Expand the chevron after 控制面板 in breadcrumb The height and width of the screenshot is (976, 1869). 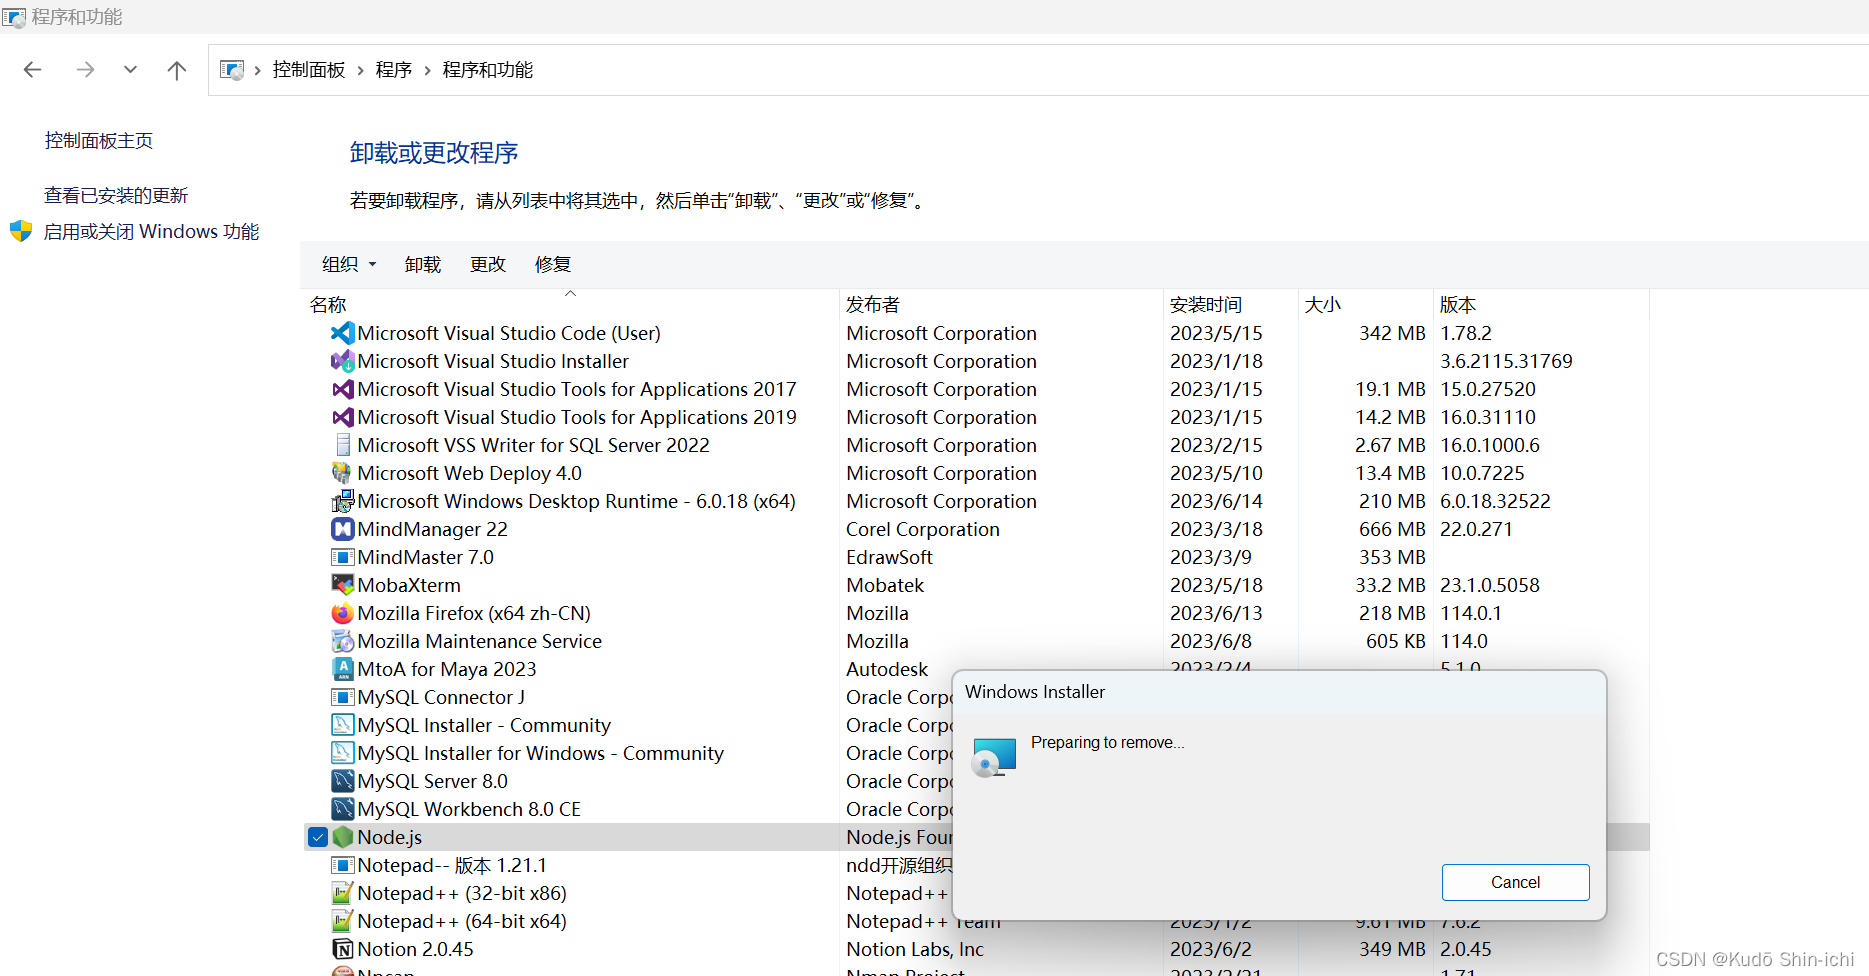(x=361, y=70)
